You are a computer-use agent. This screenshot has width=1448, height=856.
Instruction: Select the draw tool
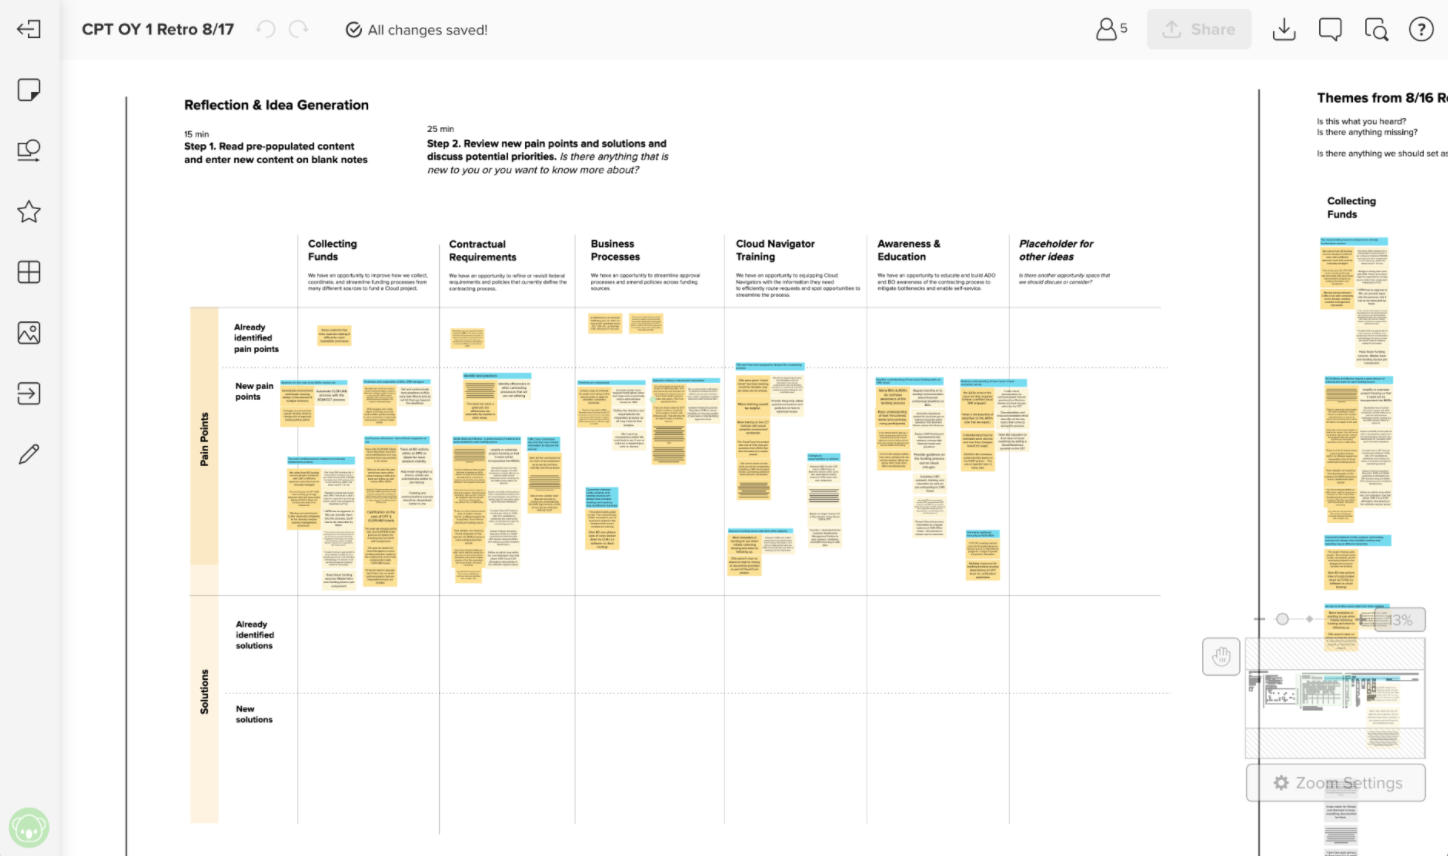point(29,454)
